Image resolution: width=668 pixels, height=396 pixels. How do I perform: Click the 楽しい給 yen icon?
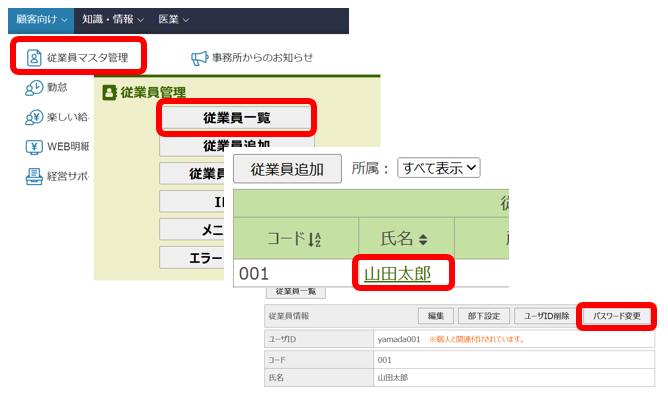(x=34, y=117)
